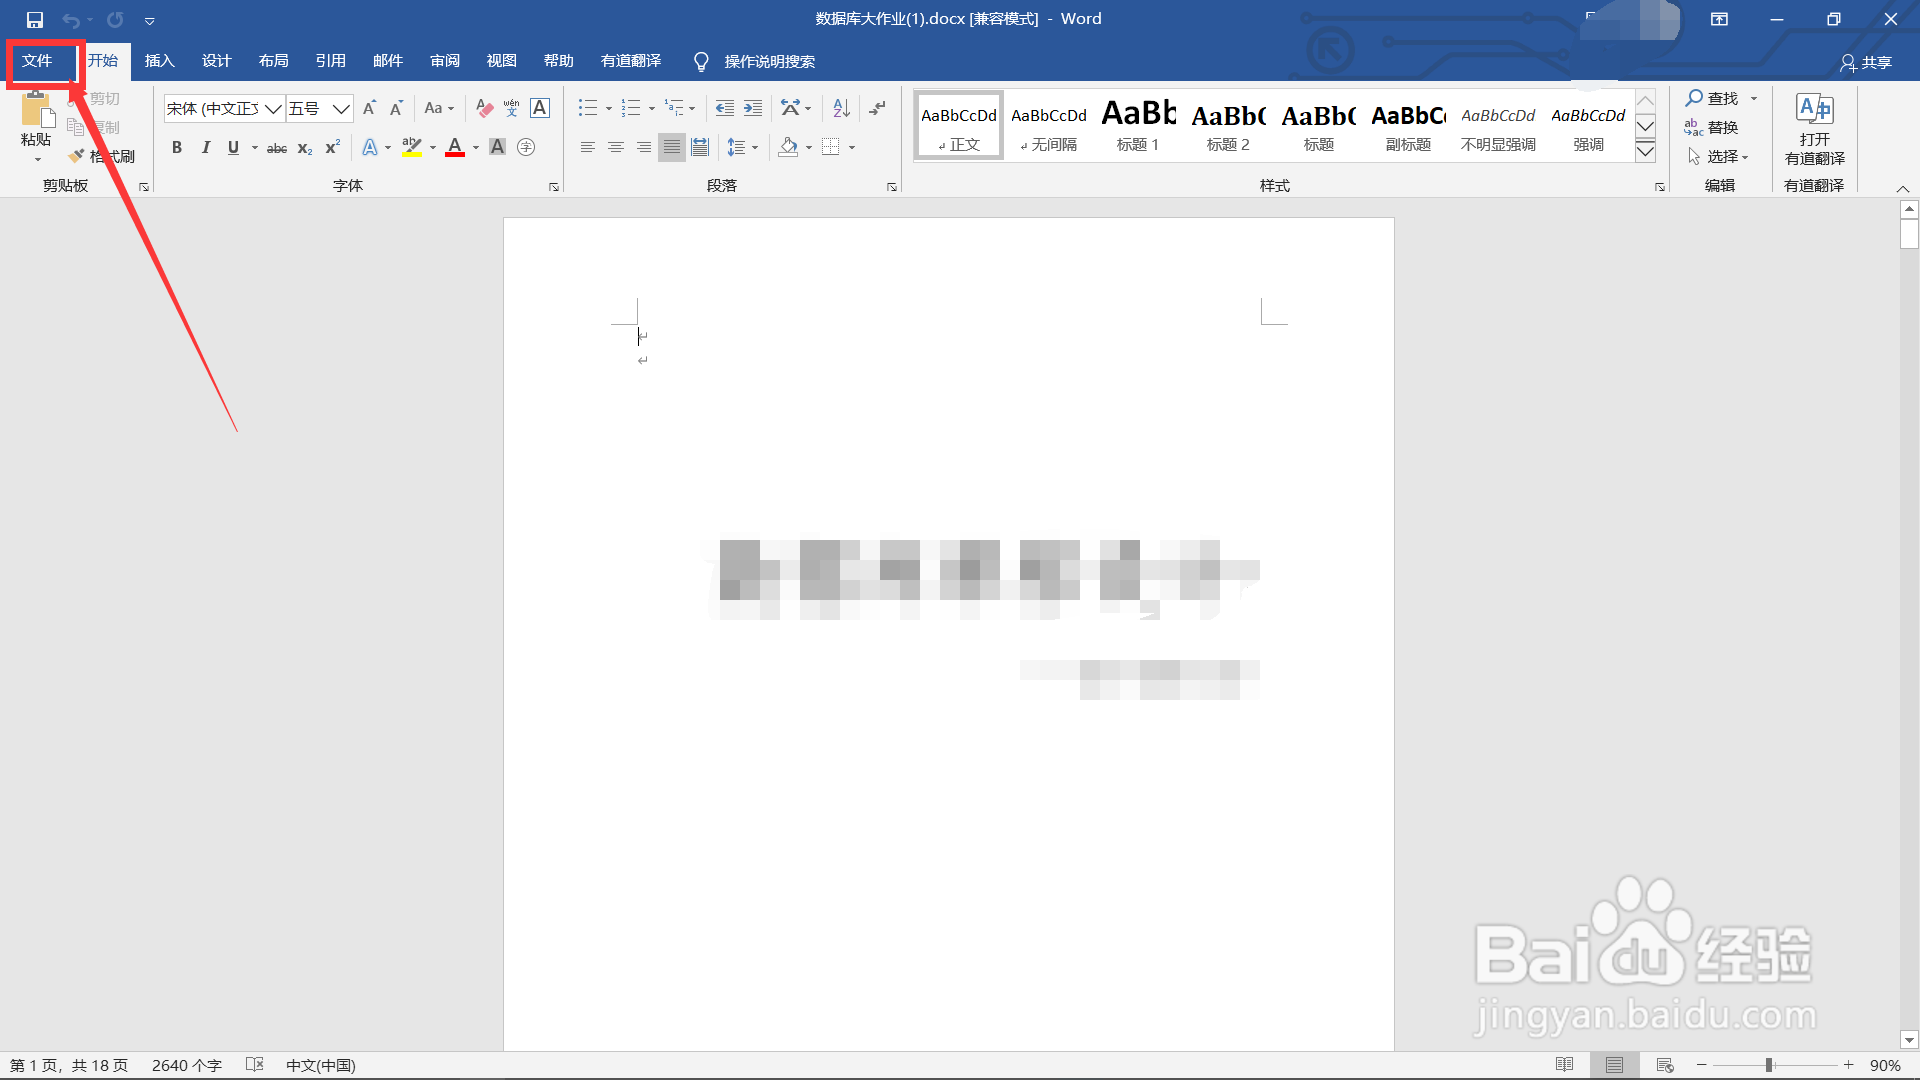Enable center text alignment

tap(616, 148)
